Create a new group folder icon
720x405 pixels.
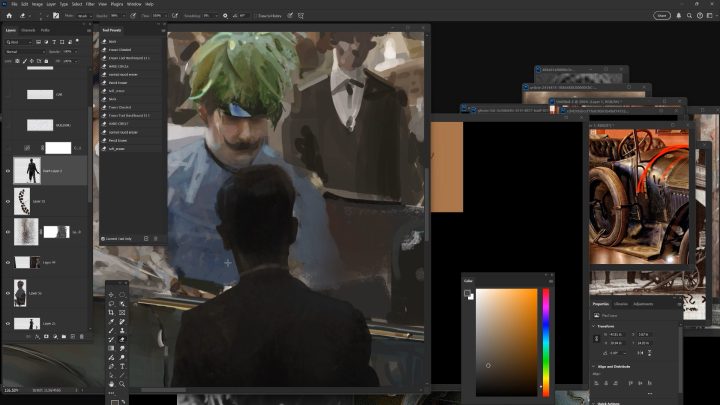tap(64, 337)
